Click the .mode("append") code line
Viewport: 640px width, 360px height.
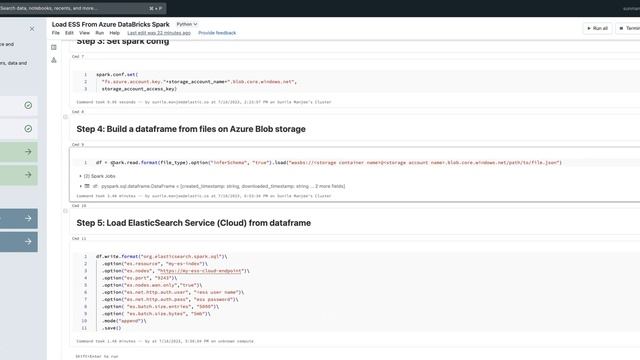[124, 321]
